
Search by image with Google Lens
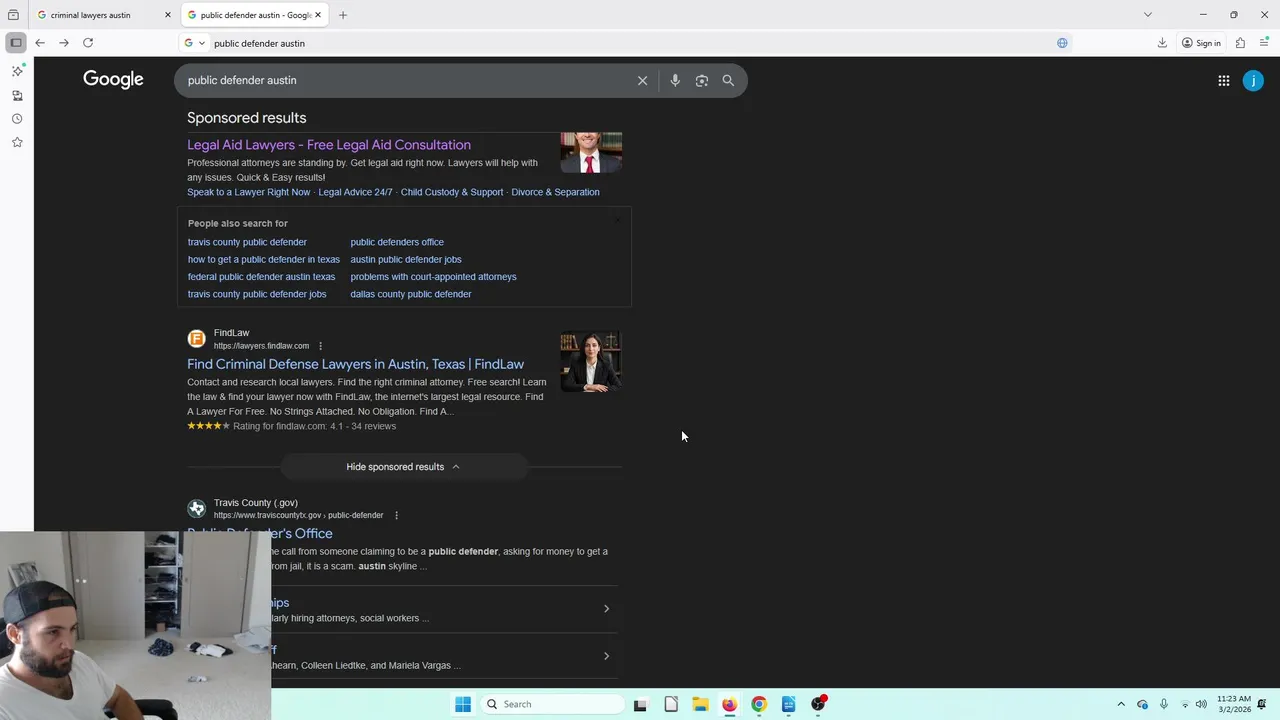click(x=701, y=81)
